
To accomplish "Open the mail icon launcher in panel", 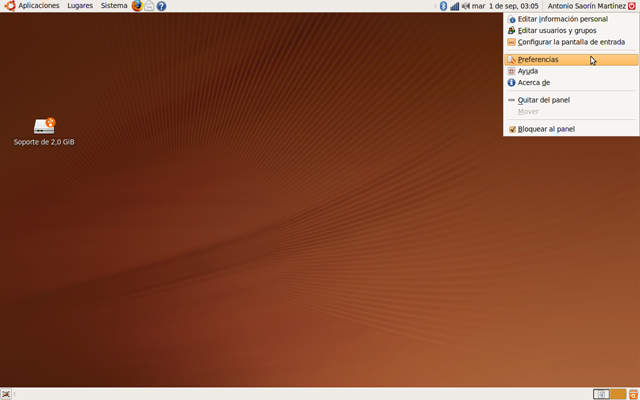I will coord(149,6).
